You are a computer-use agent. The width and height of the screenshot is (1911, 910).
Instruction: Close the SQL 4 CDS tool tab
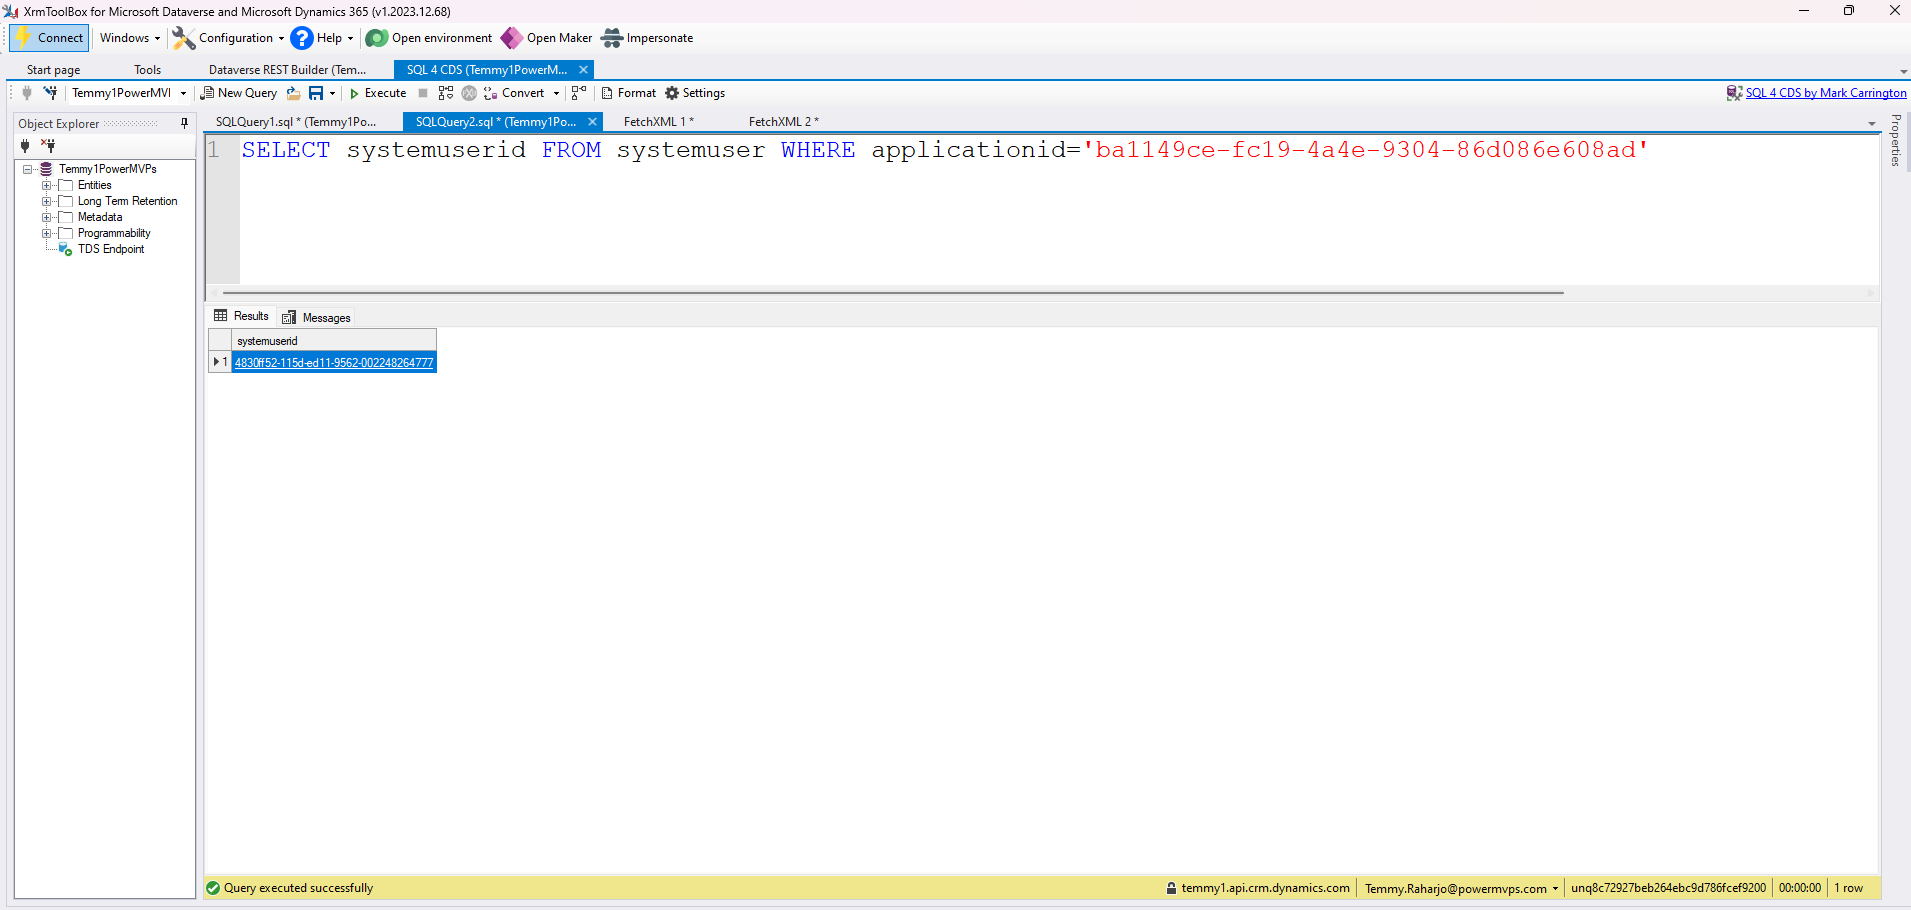pos(583,70)
